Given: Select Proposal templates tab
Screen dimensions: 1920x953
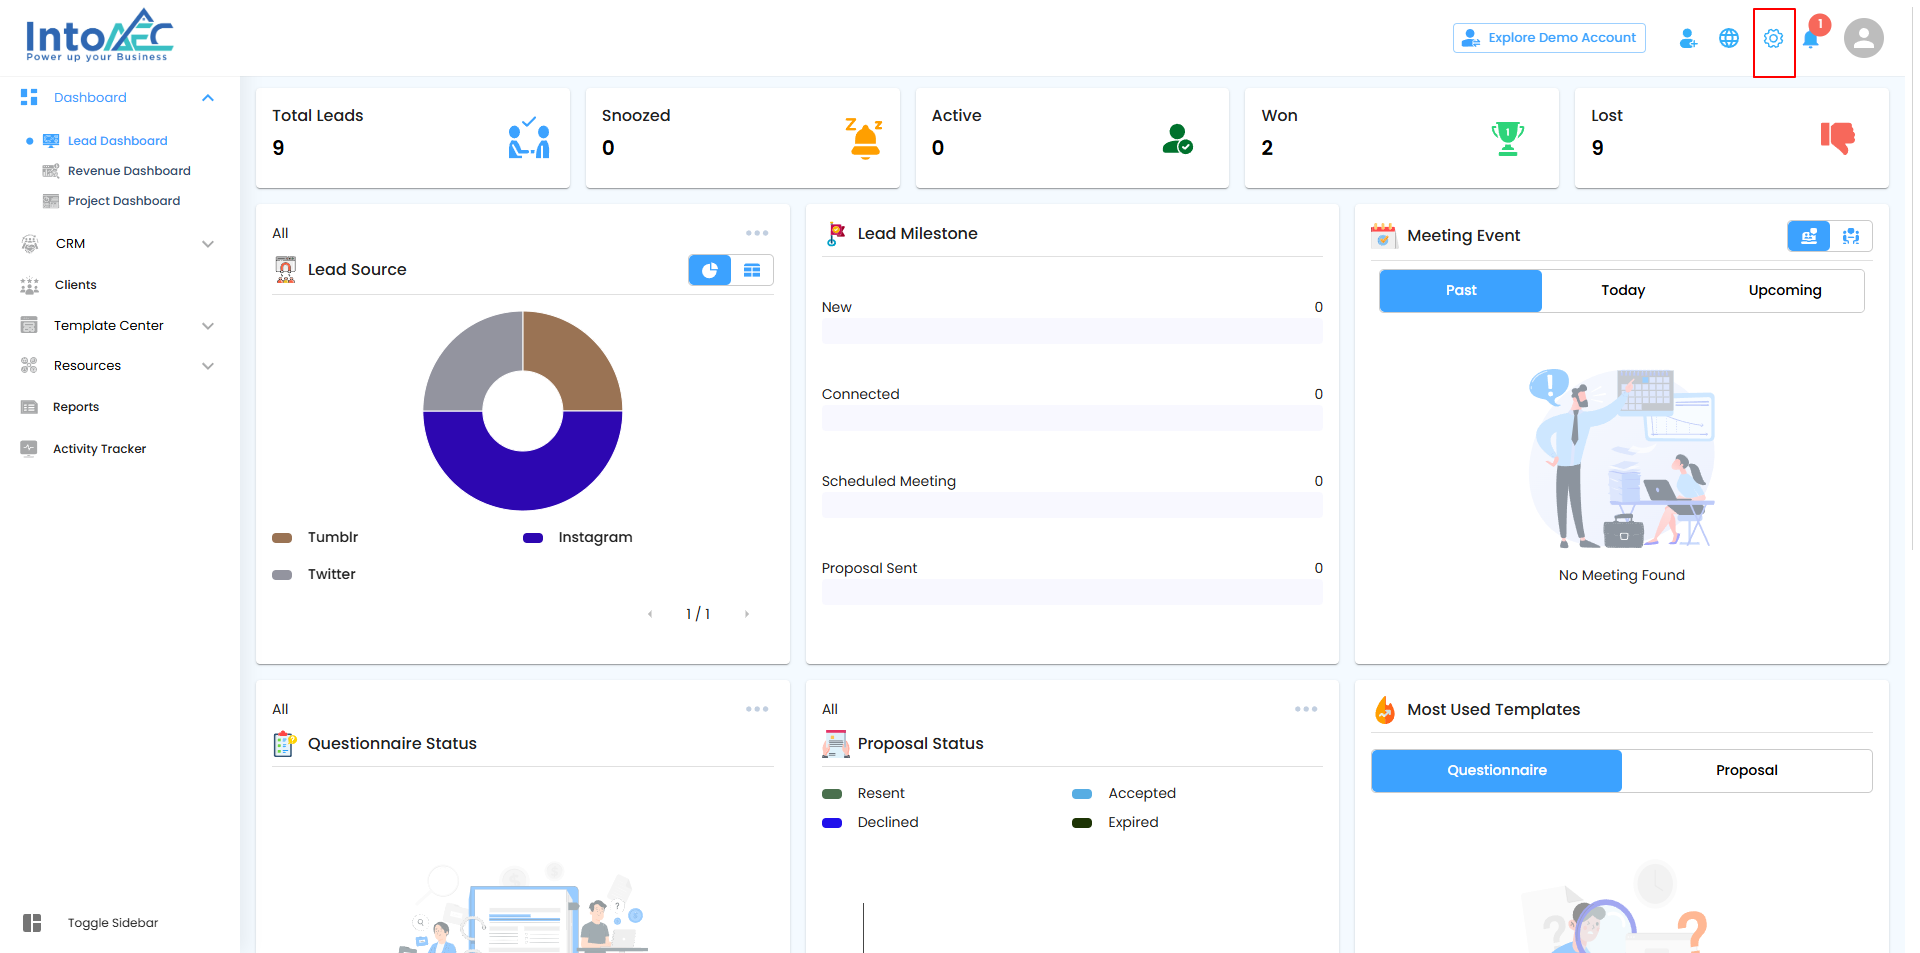Looking at the screenshot, I should coord(1747,771).
